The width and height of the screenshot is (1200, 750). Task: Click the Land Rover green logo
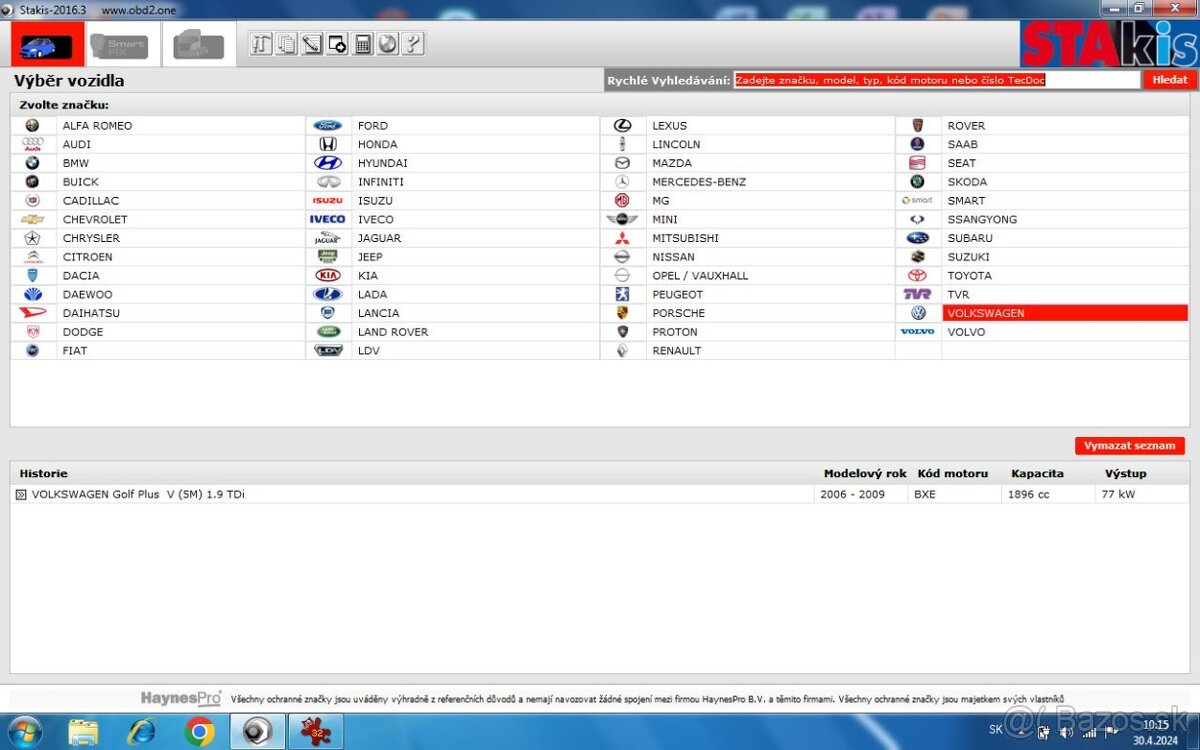[x=328, y=332]
